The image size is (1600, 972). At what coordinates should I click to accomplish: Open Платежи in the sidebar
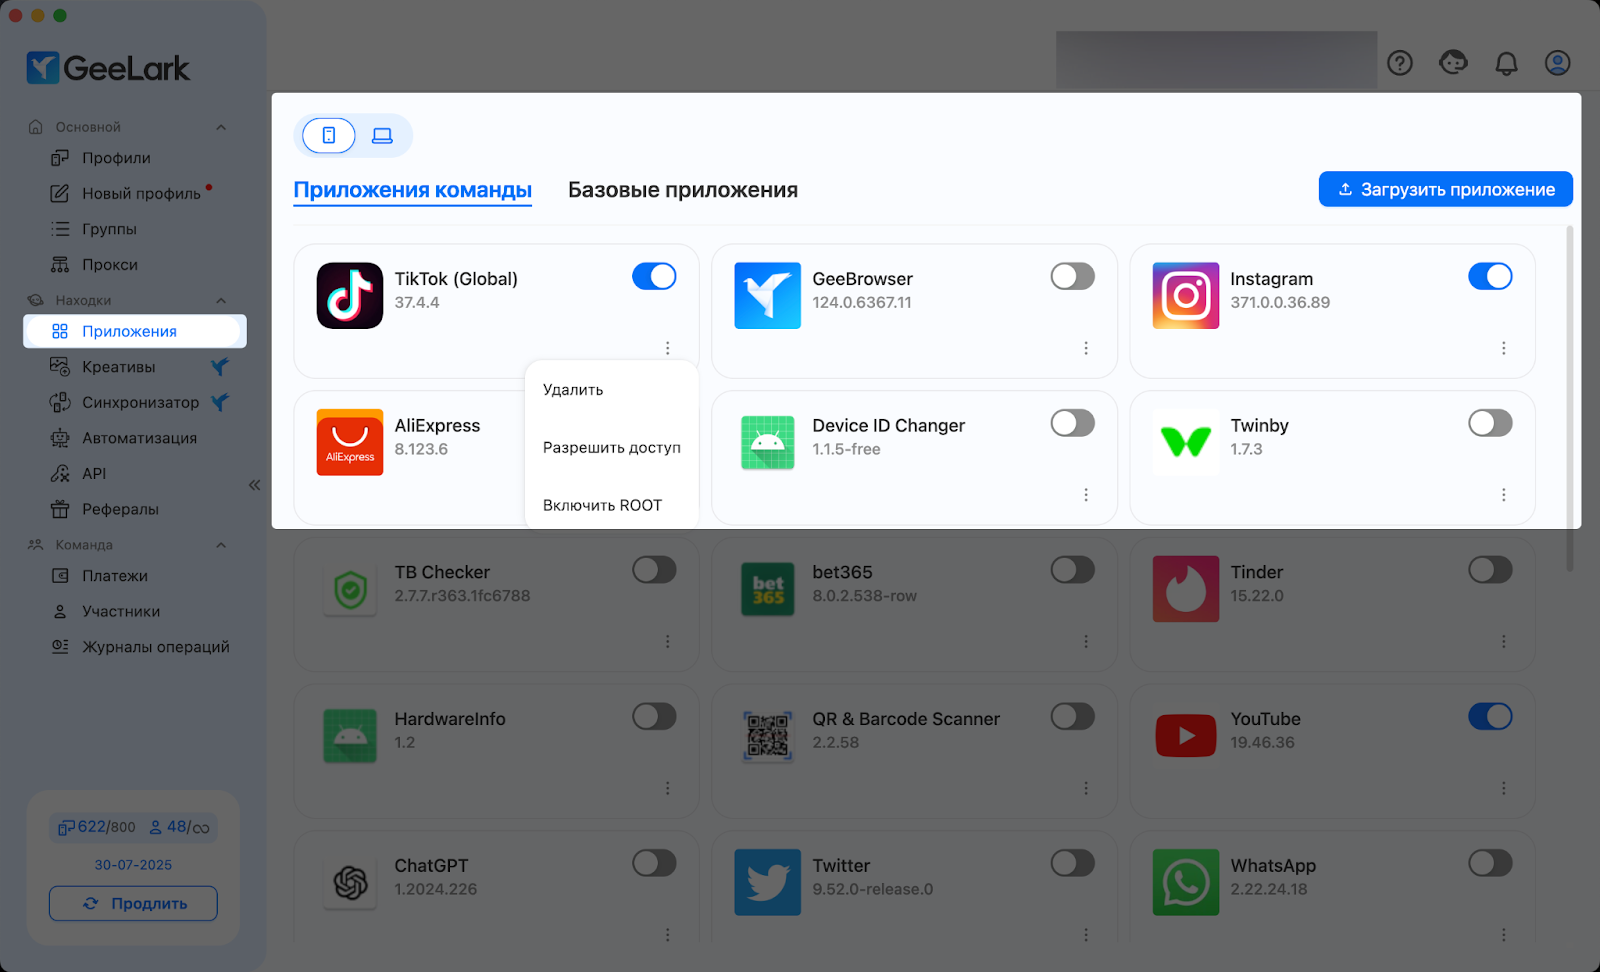click(115, 576)
